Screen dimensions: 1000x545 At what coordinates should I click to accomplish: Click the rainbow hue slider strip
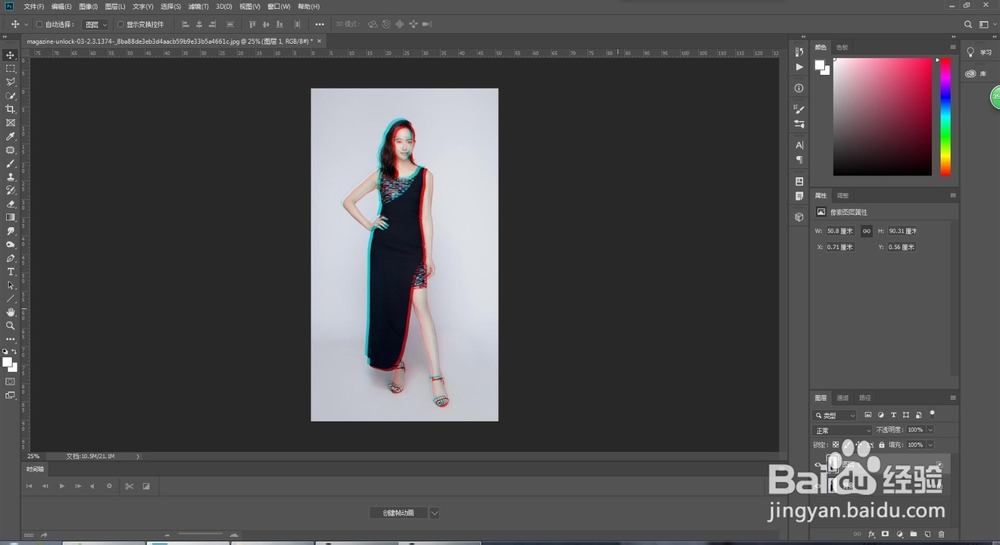945,117
